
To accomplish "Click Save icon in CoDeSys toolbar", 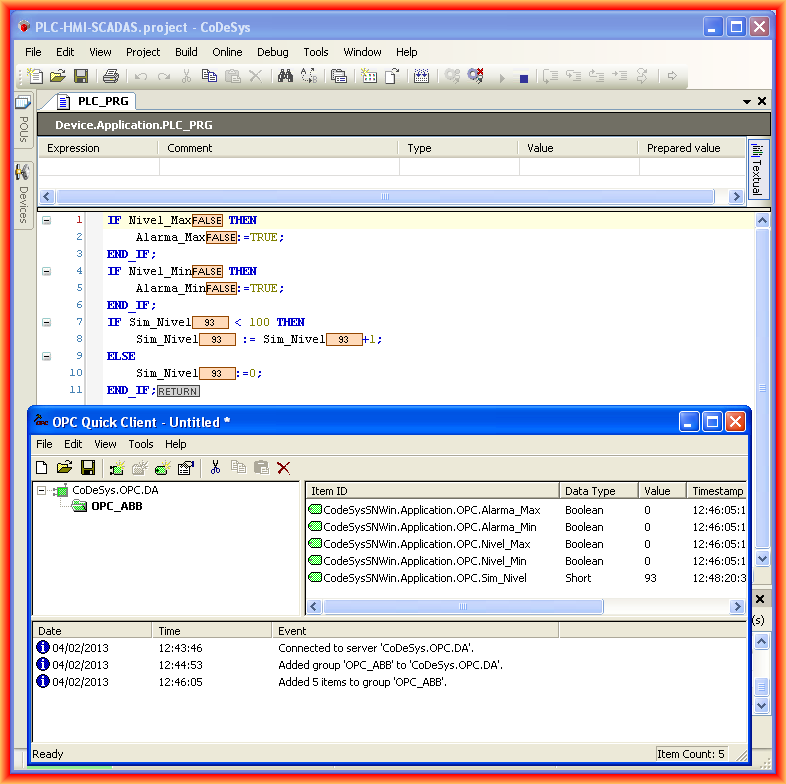I will (x=81, y=76).
